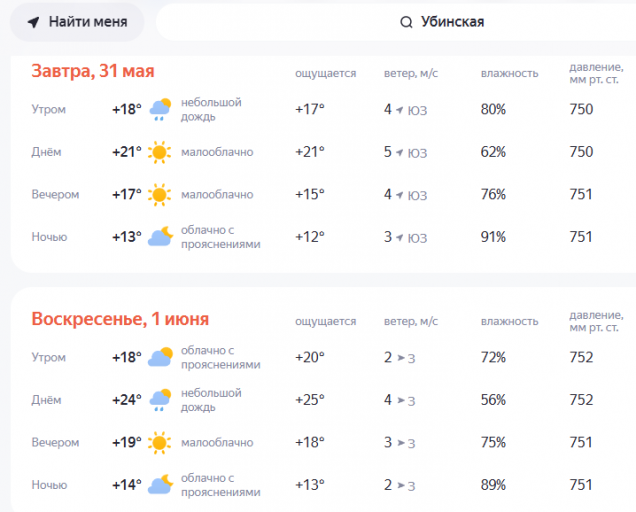Click the magnifier search icon
Image resolution: width=636 pixels, height=512 pixels.
(406, 22)
